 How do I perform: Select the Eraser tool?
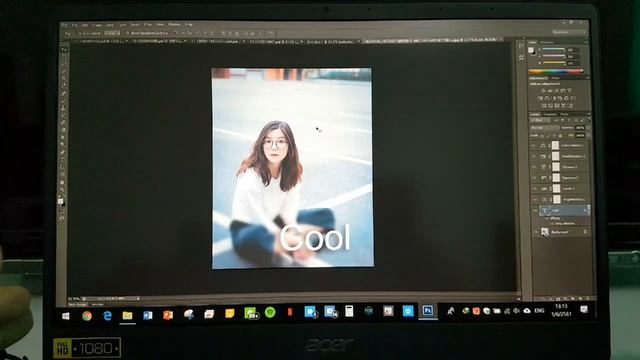pyautogui.click(x=64, y=123)
